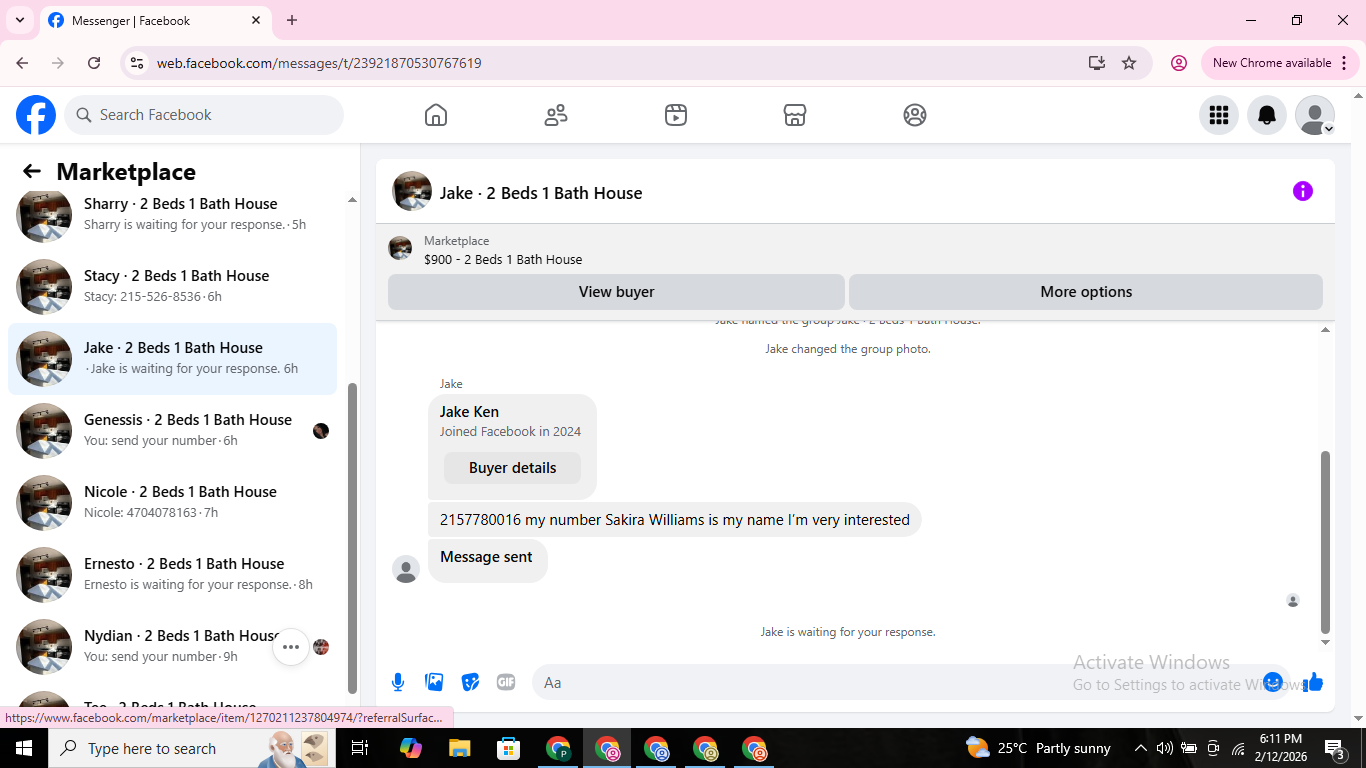Screen dimensions: 1366x768
Task: Open three-dot options on Nydian conversation
Action: [x=291, y=647]
